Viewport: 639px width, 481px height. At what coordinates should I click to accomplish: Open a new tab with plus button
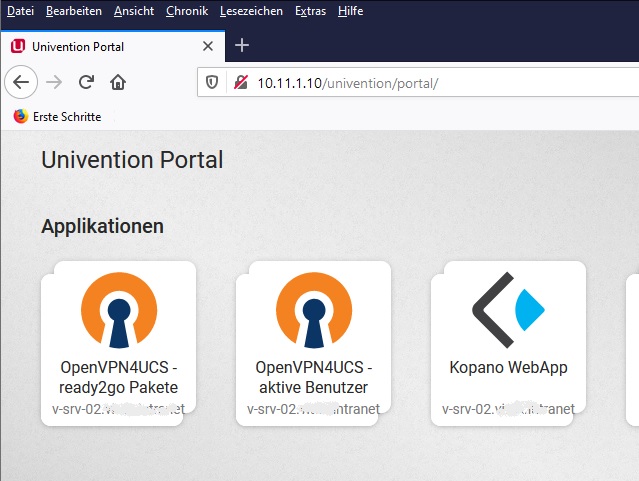pos(242,45)
